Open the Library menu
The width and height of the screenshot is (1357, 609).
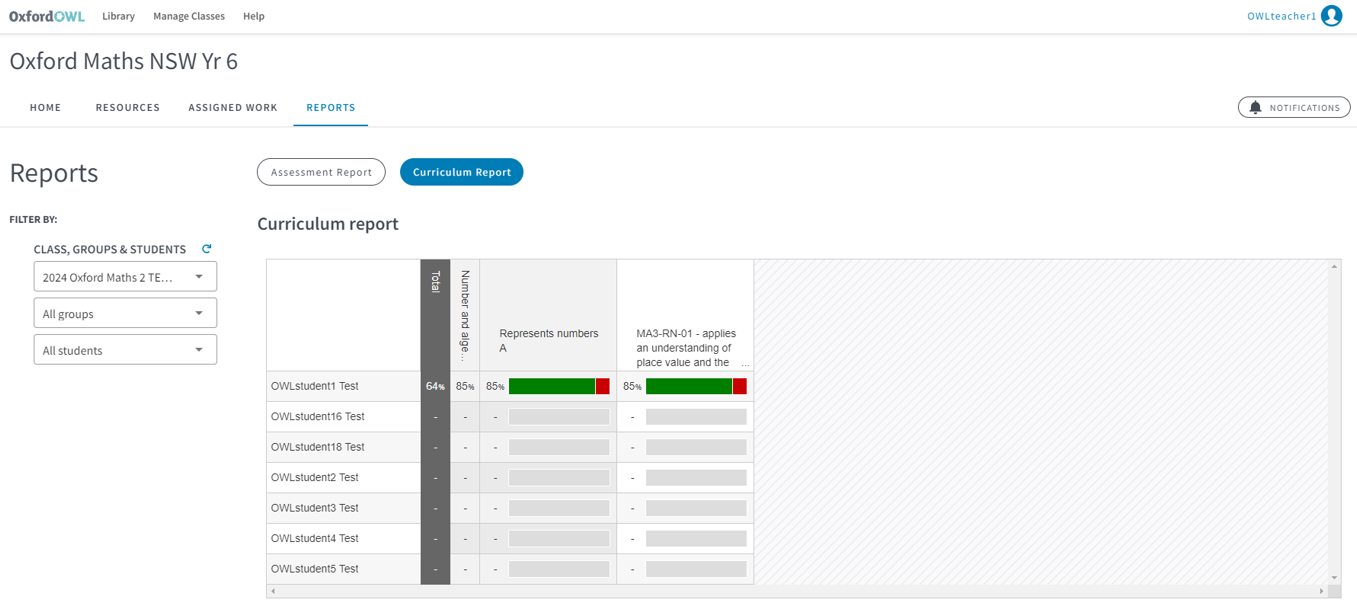click(118, 16)
